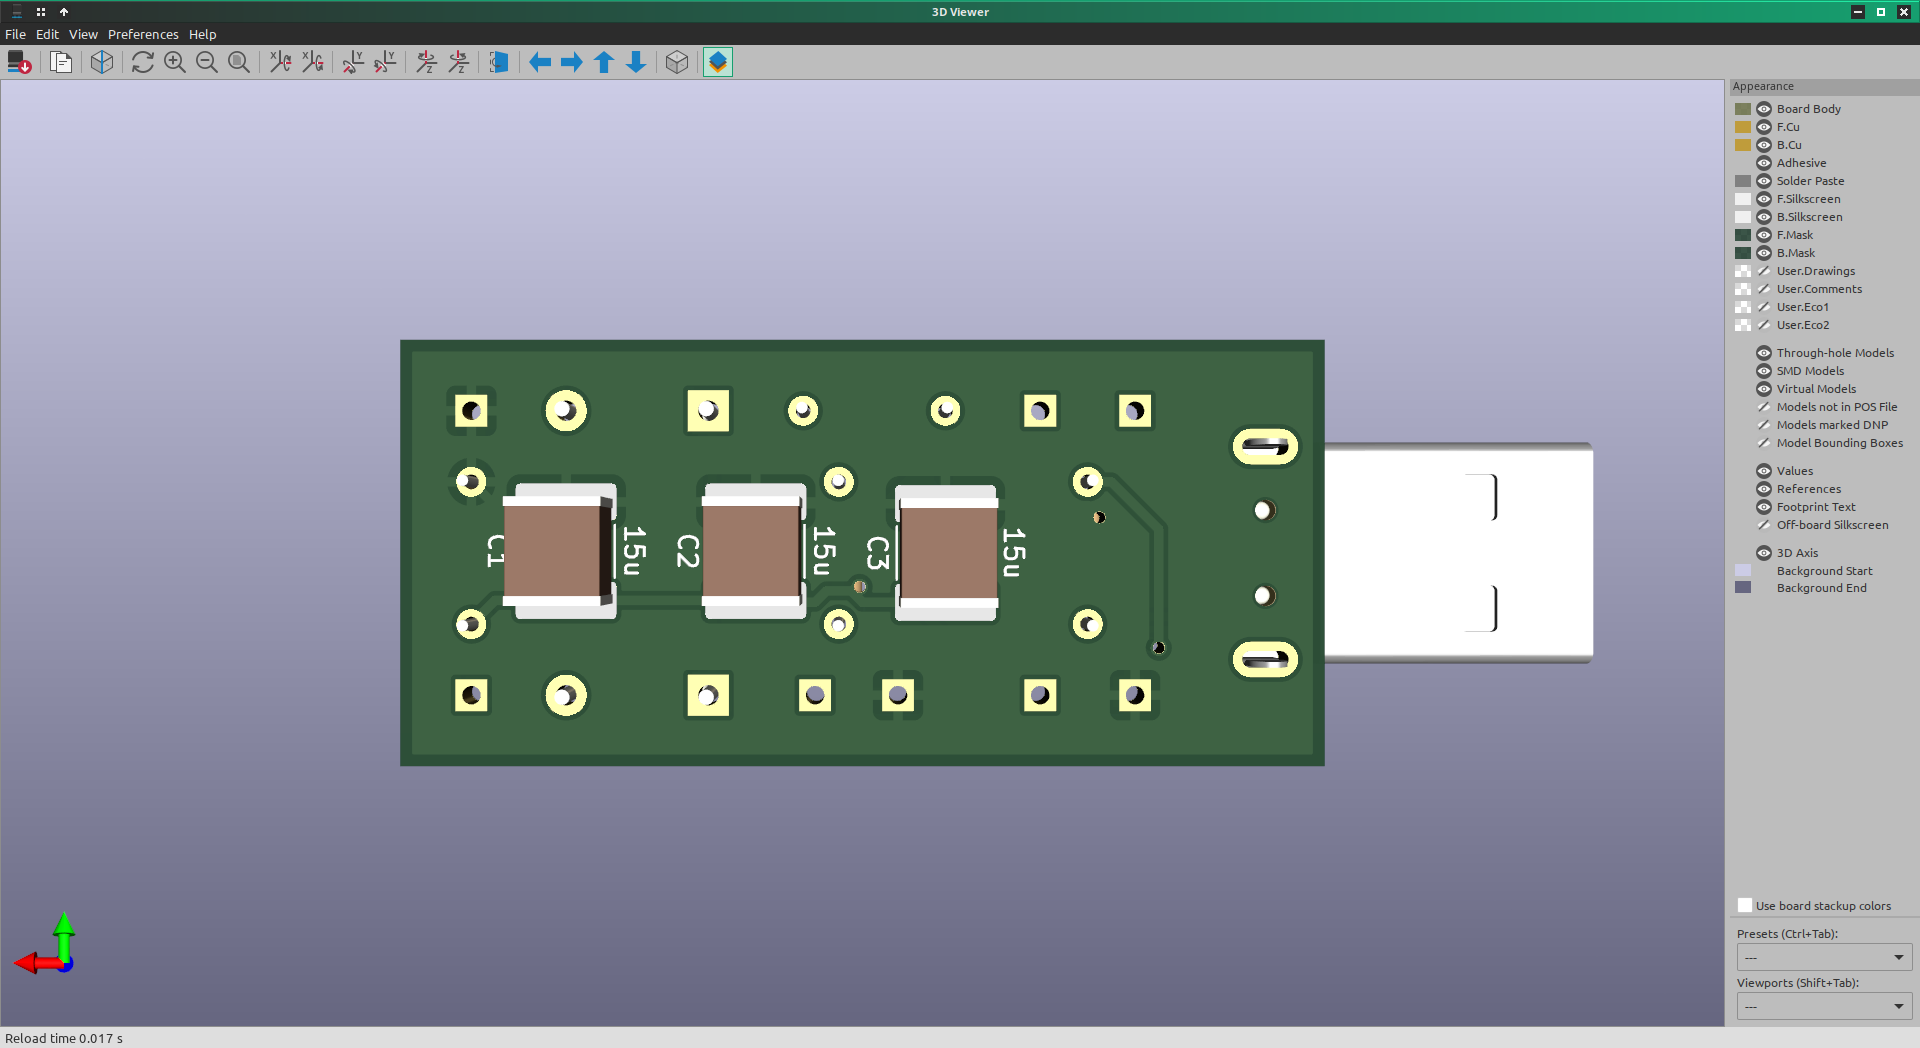
Task: Zoom in using the magnifier plus icon
Action: 175,62
